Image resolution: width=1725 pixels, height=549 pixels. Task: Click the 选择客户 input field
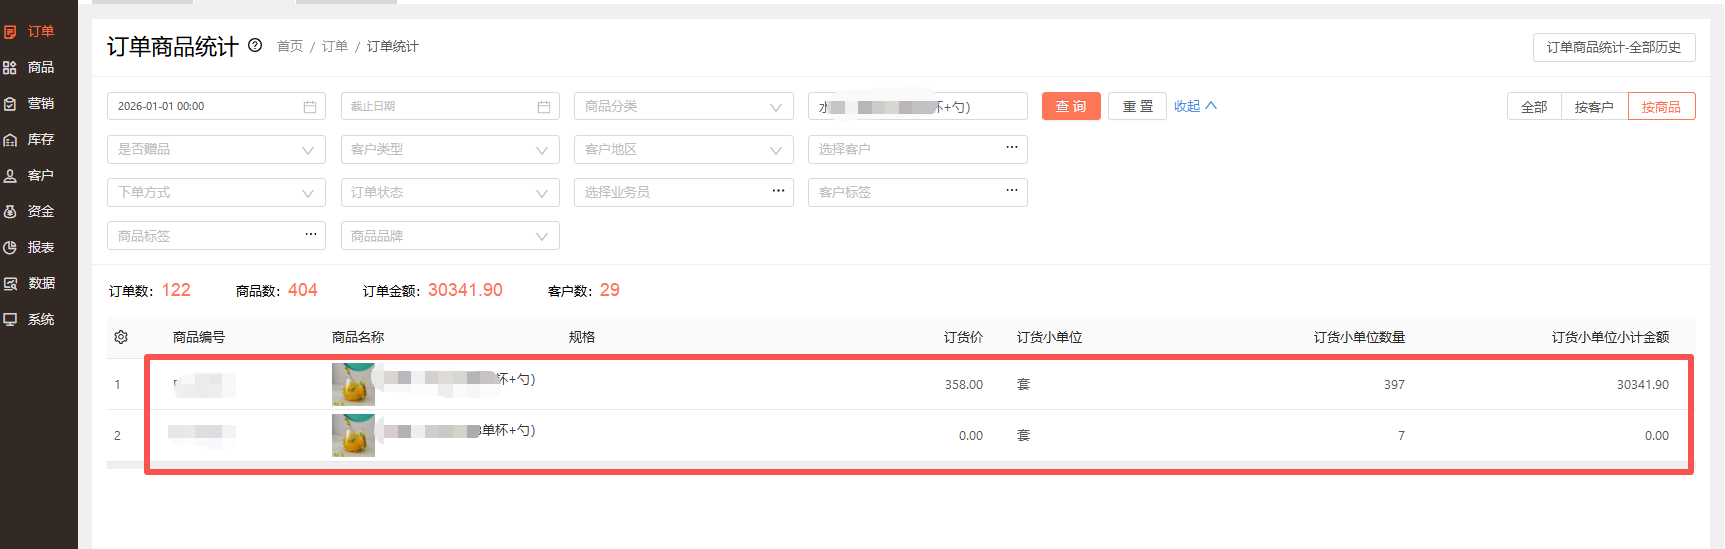coord(918,149)
